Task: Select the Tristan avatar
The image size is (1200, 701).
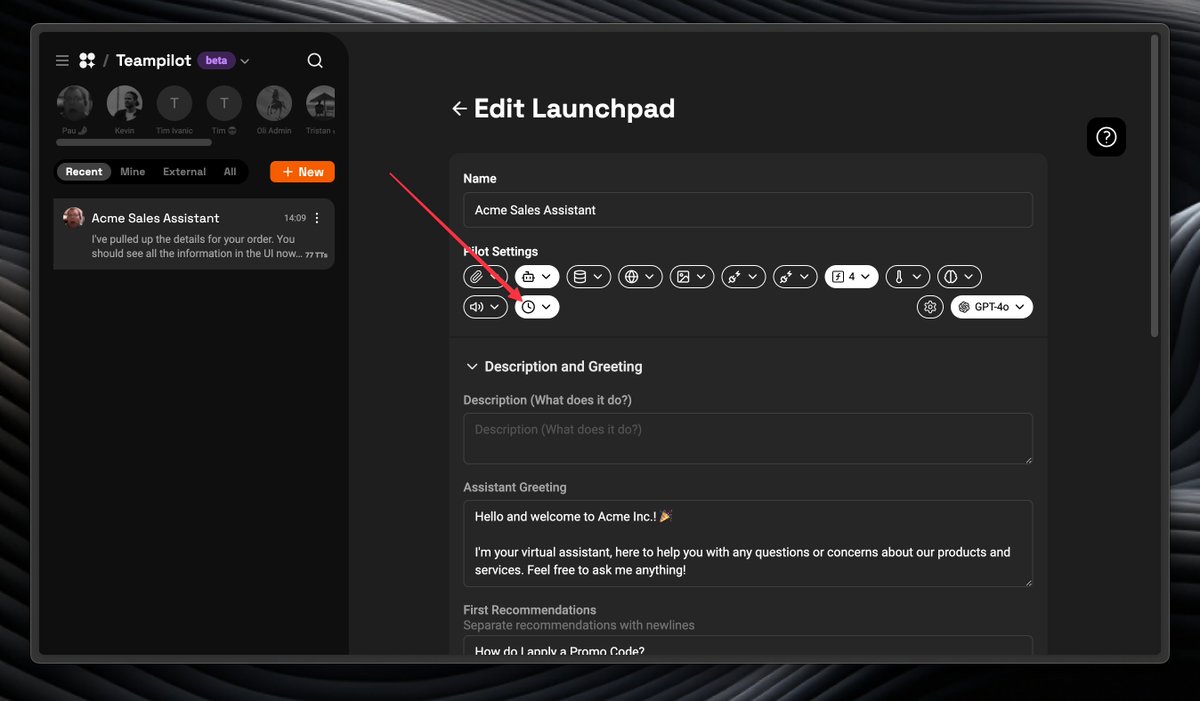Action: click(x=321, y=103)
